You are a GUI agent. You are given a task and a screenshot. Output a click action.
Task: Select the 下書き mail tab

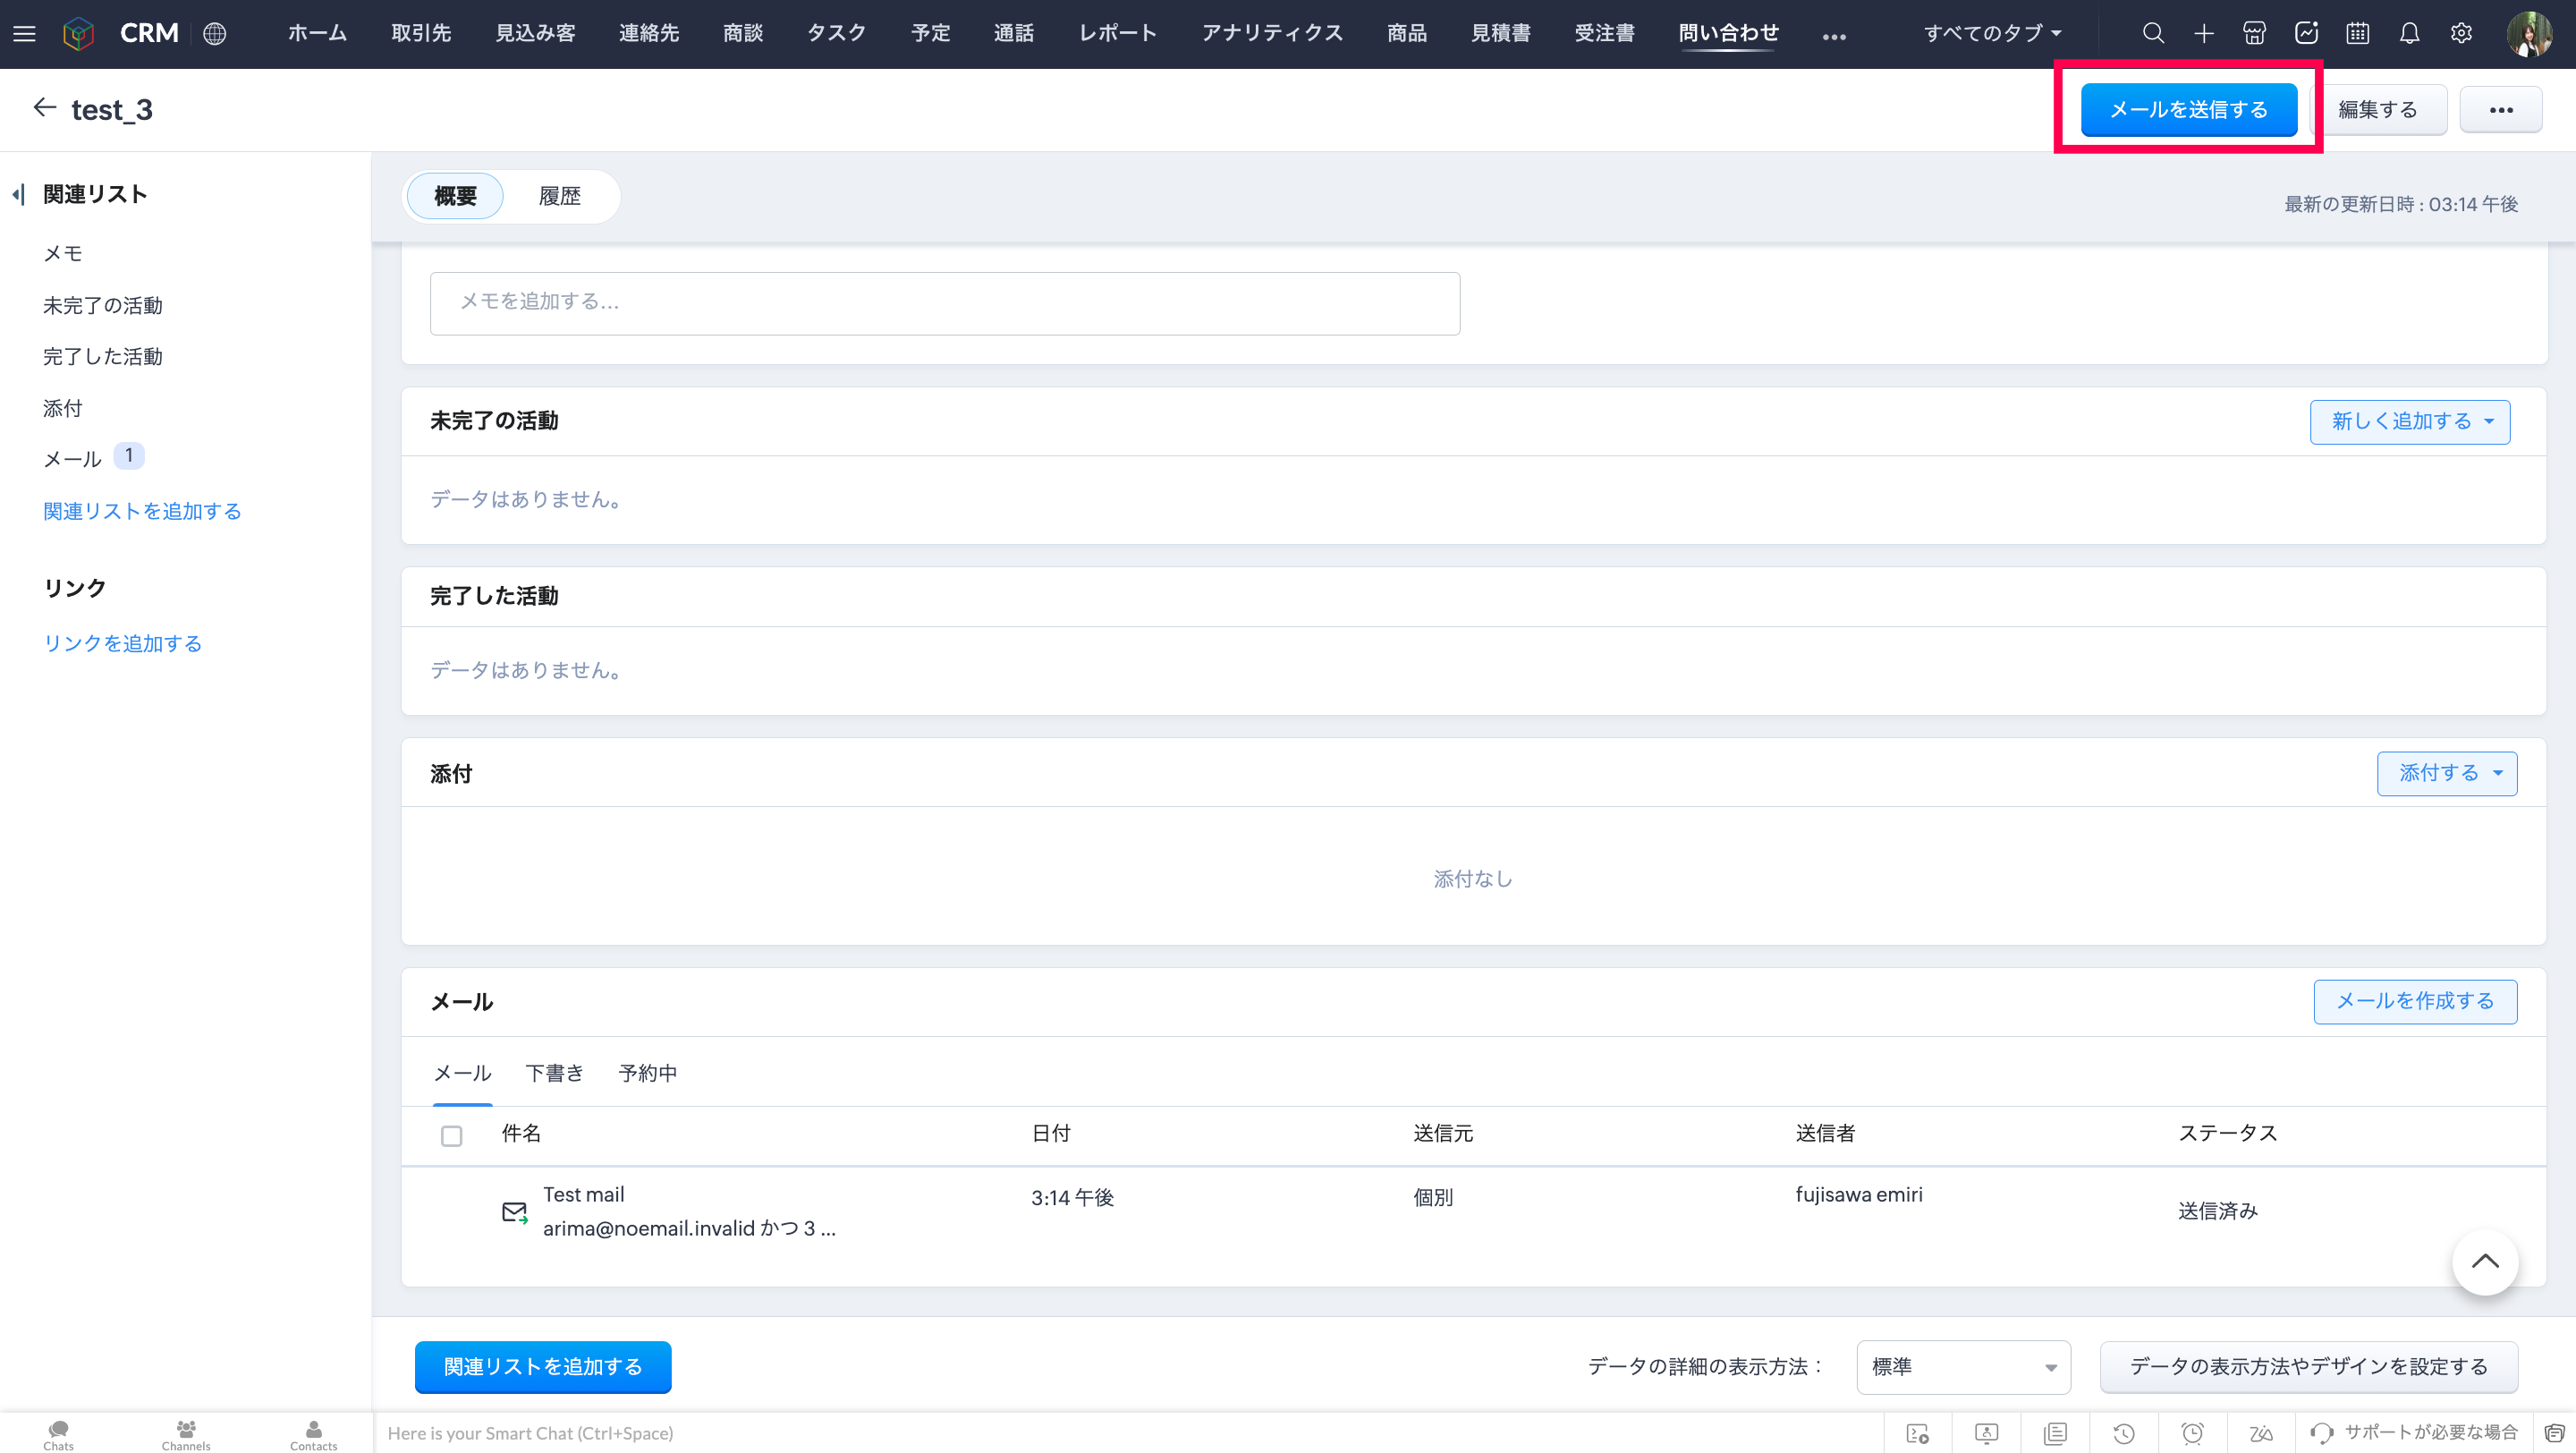pos(554,1073)
